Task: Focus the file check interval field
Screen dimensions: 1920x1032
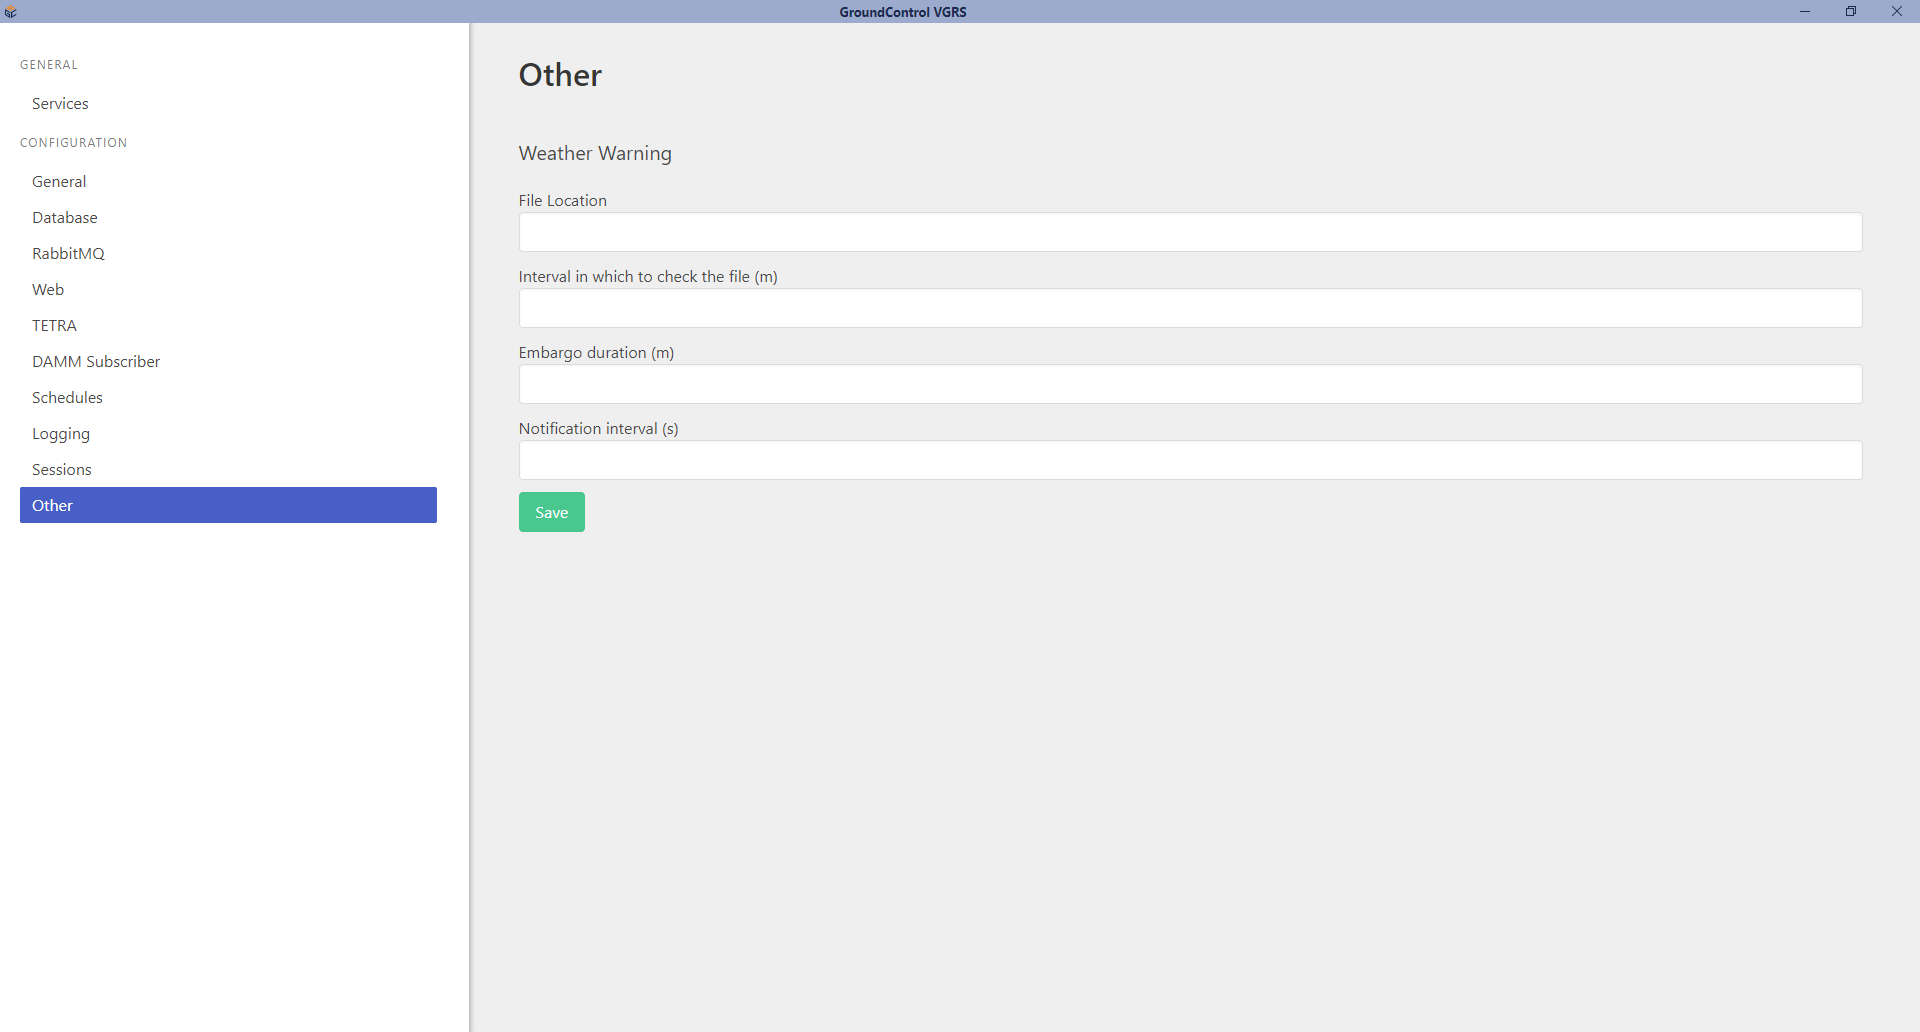Action: tap(1190, 308)
